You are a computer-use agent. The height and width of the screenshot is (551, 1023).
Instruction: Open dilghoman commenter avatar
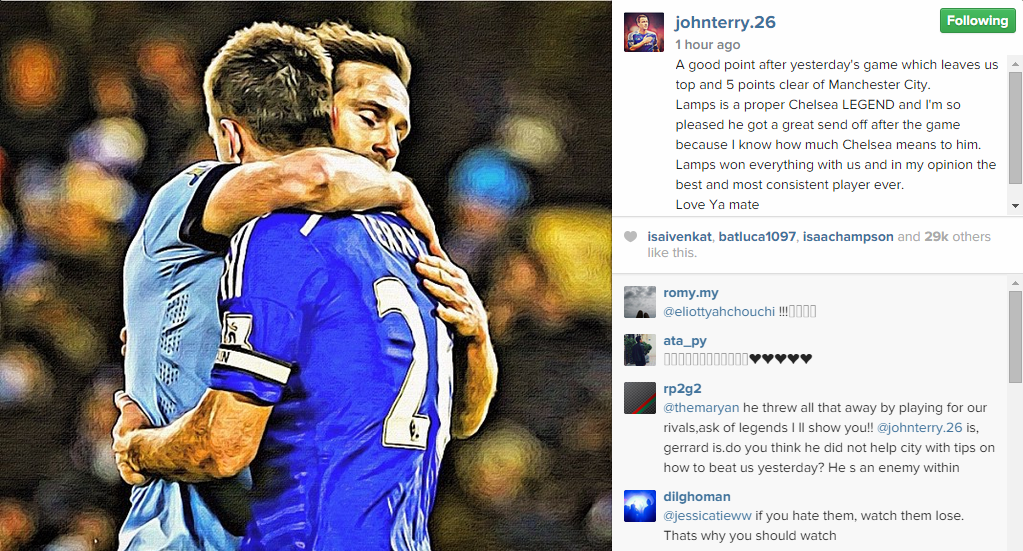coord(639,506)
